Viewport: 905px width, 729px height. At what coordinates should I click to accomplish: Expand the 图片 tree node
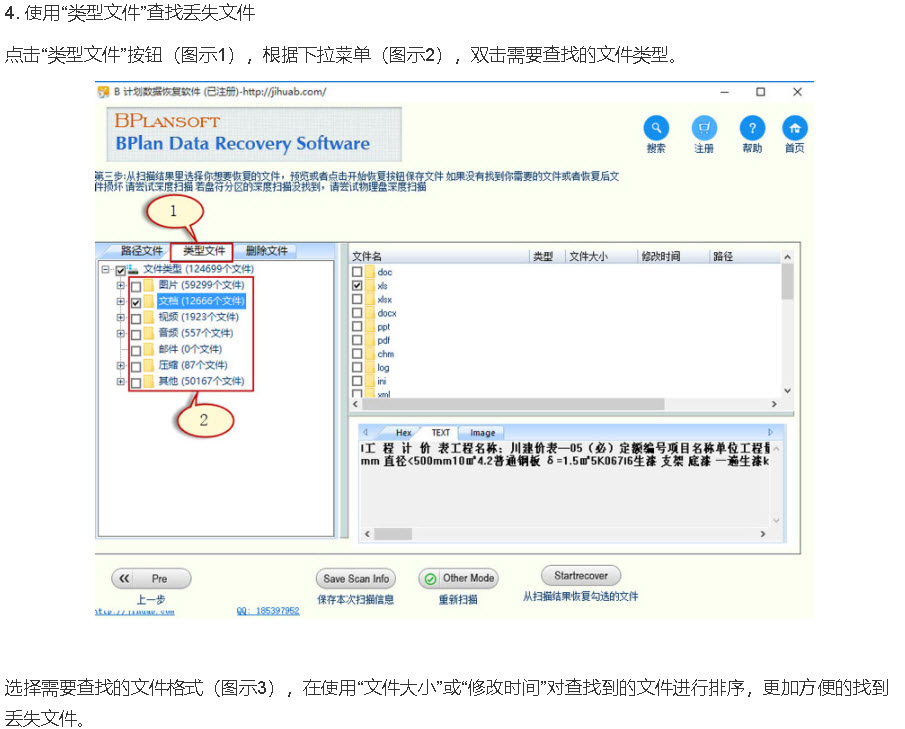pos(121,285)
